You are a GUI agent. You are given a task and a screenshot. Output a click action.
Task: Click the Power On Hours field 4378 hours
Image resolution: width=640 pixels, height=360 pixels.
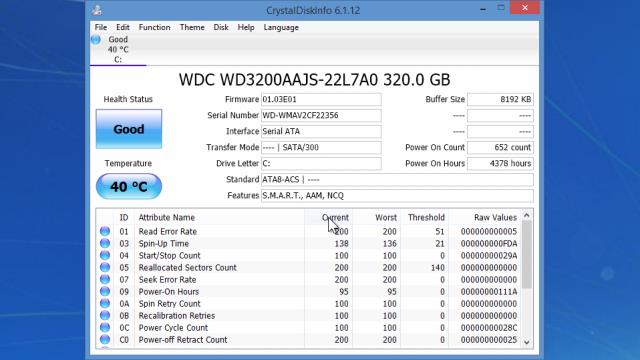pyautogui.click(x=500, y=164)
